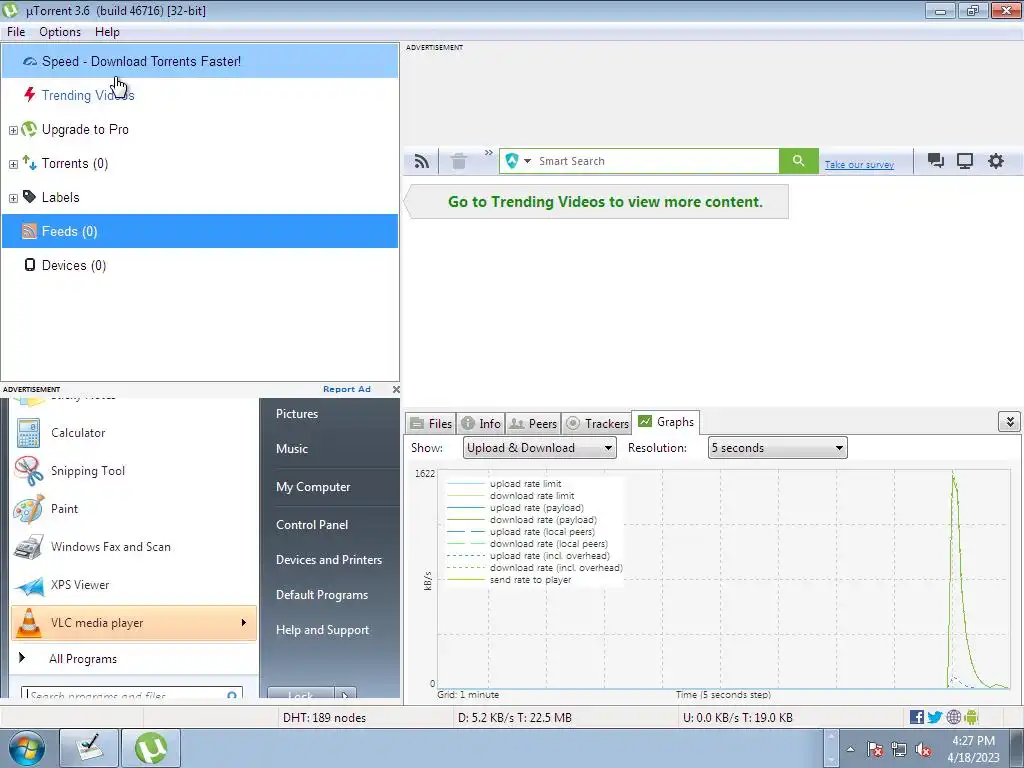The image size is (1024, 768).
Task: Switch to the Trackers tab
Action: click(597, 423)
